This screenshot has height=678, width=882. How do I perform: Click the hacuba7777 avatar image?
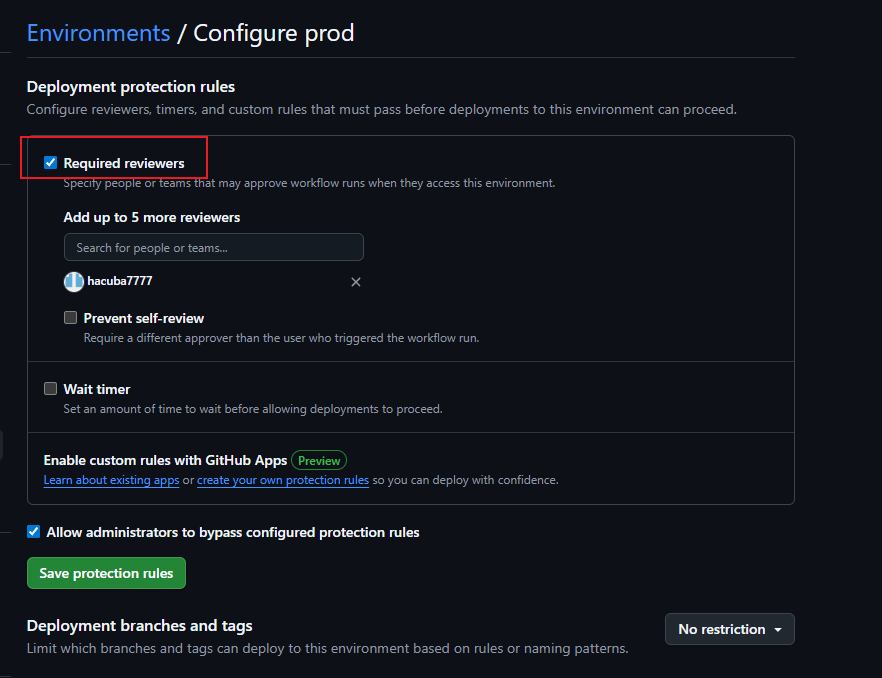(74, 281)
